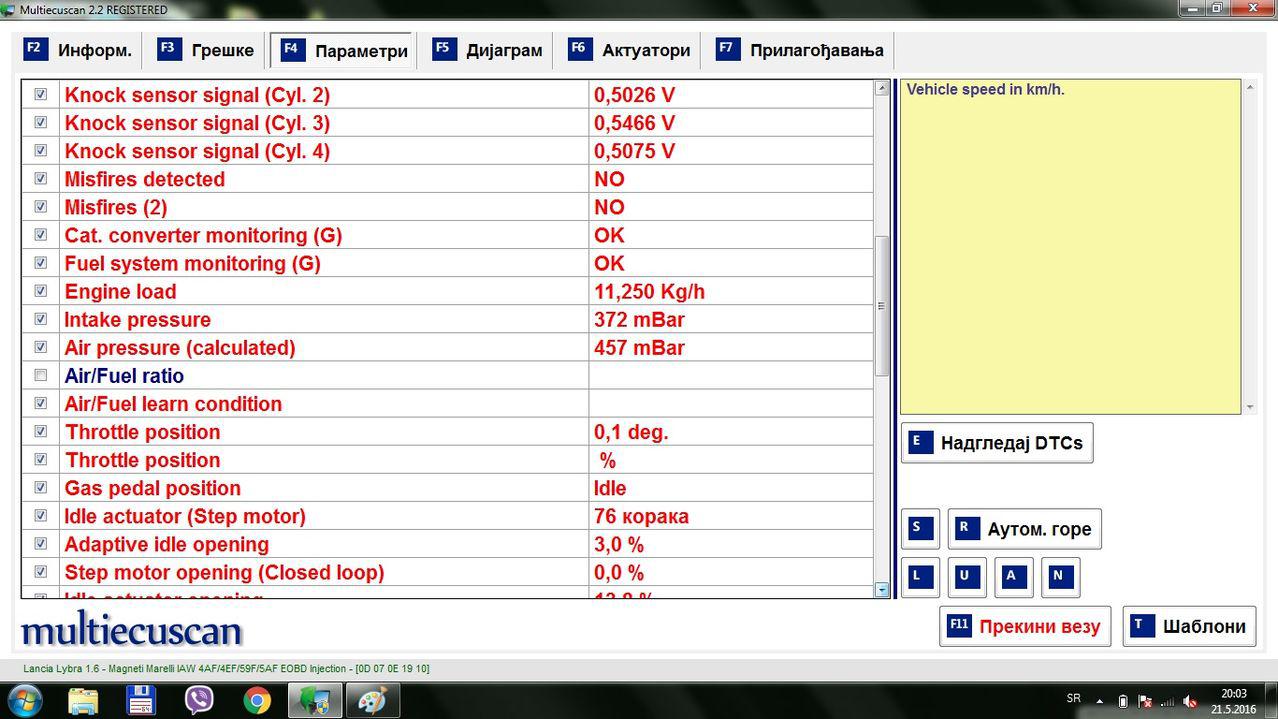Viewport: 1278px width, 719px height.
Task: Toggle the Intake pressure checkbox
Action: coord(41,319)
